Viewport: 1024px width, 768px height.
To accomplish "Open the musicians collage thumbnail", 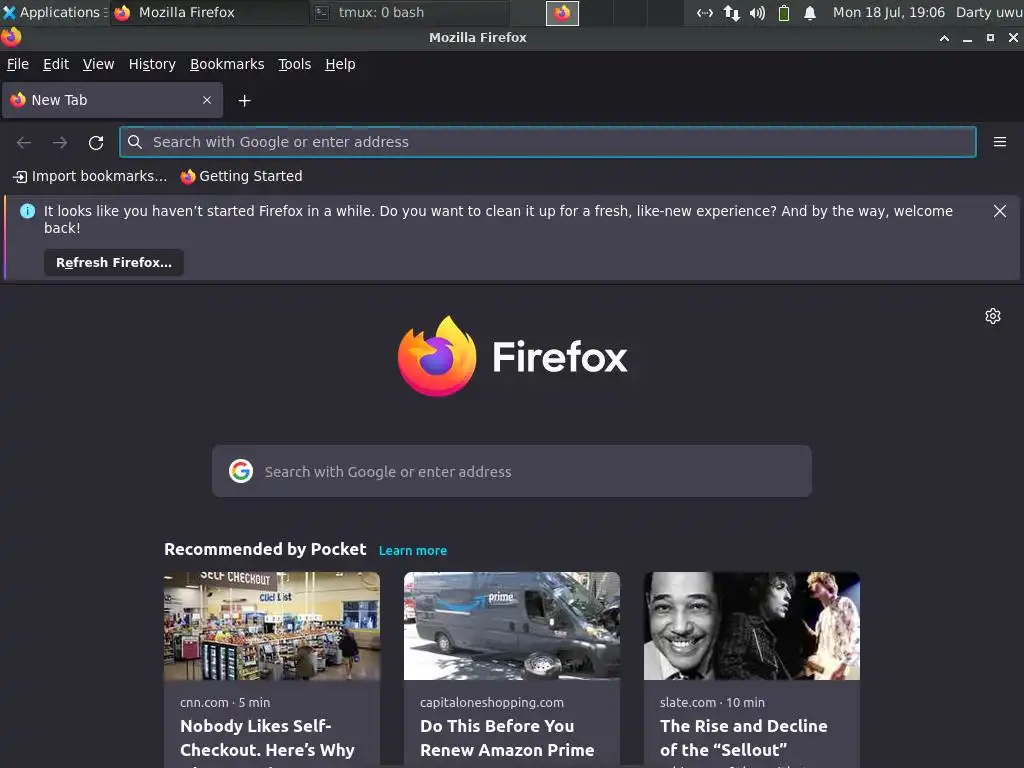I will [x=752, y=626].
